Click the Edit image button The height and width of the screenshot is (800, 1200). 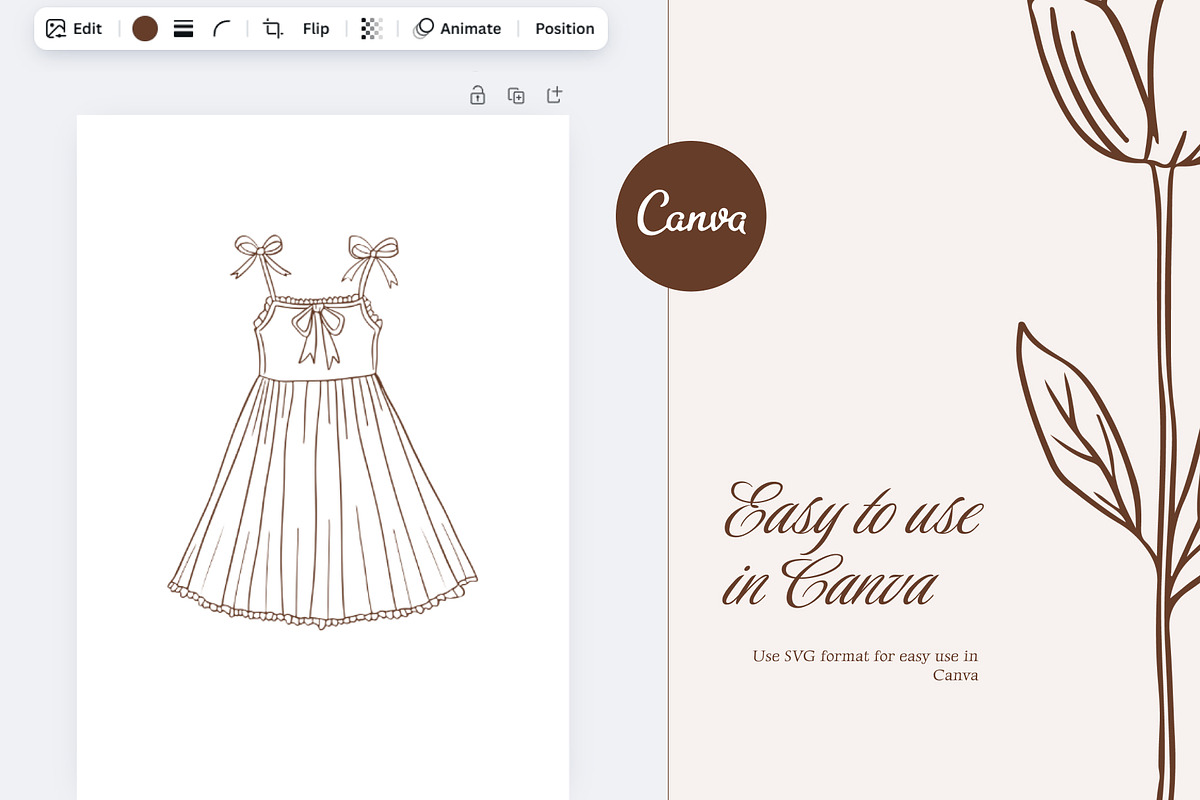[x=74, y=29]
